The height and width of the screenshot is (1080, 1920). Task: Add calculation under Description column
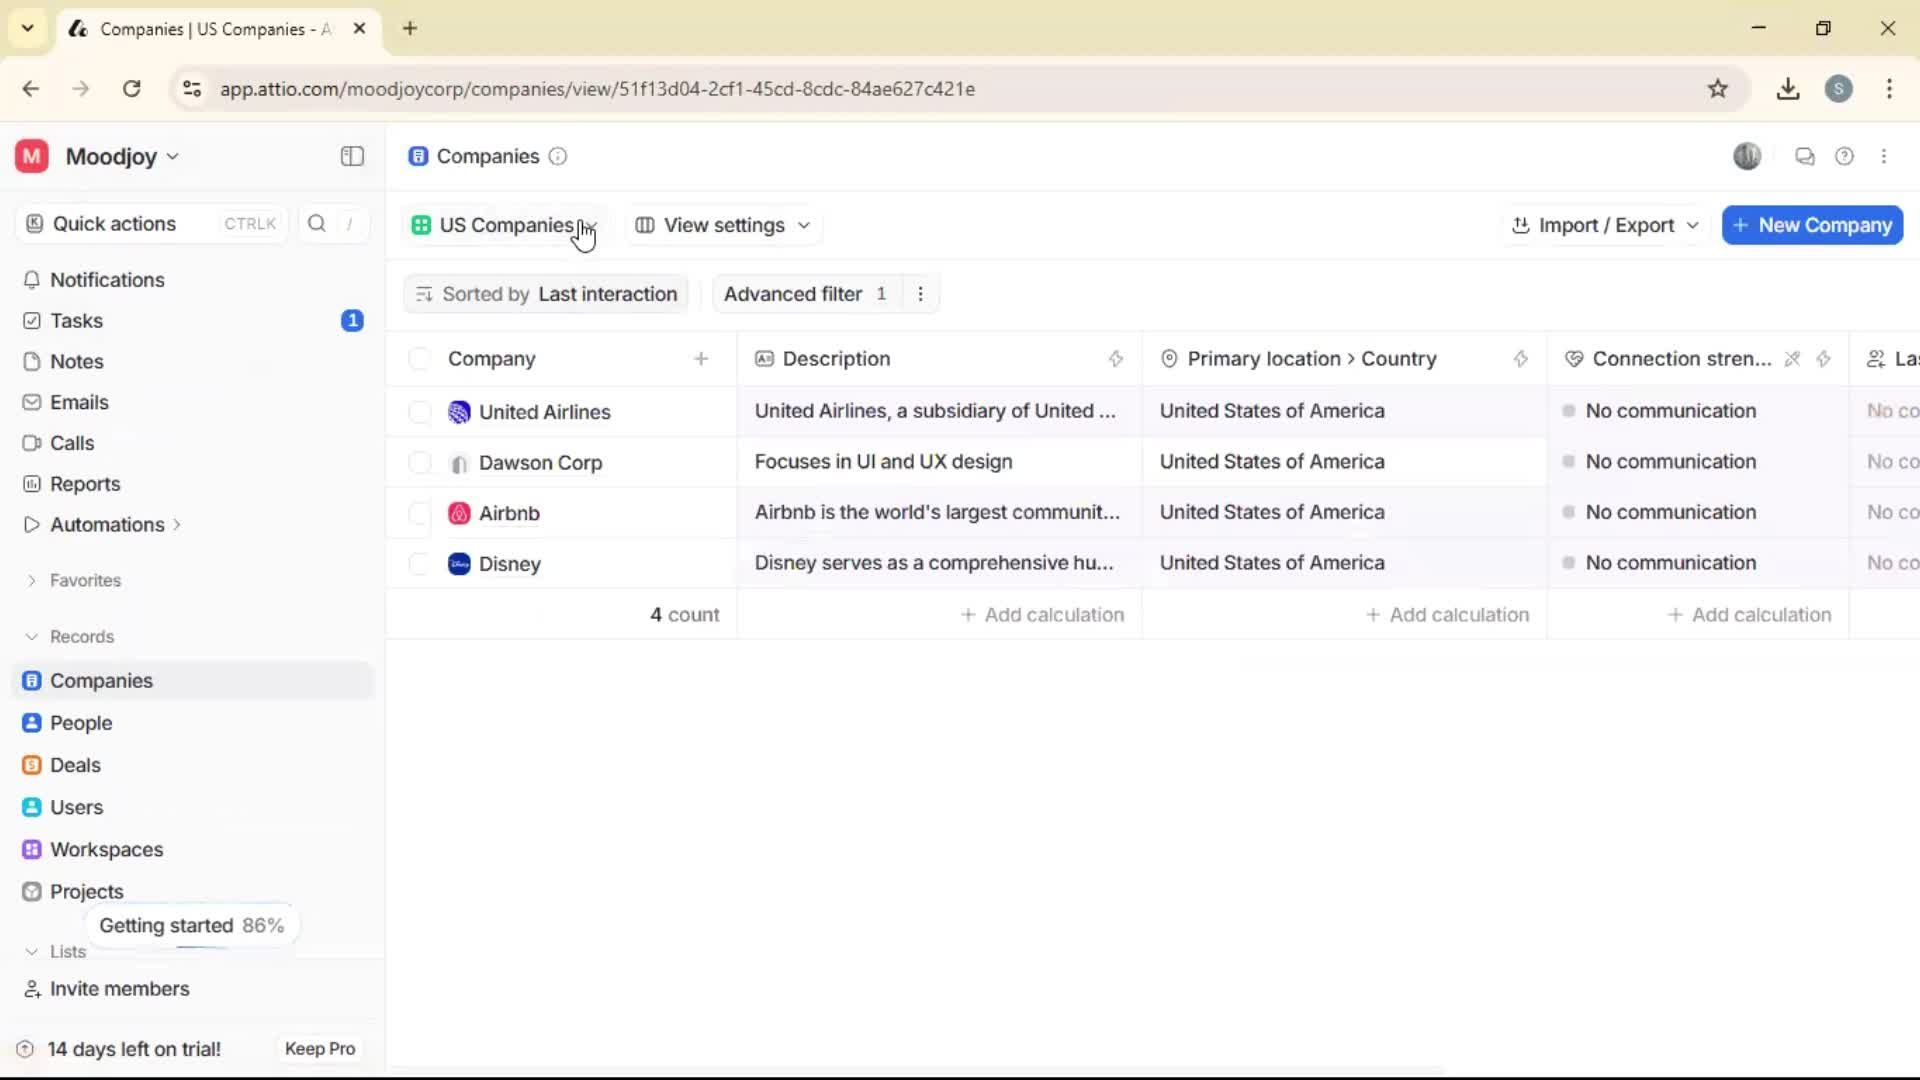point(1042,615)
